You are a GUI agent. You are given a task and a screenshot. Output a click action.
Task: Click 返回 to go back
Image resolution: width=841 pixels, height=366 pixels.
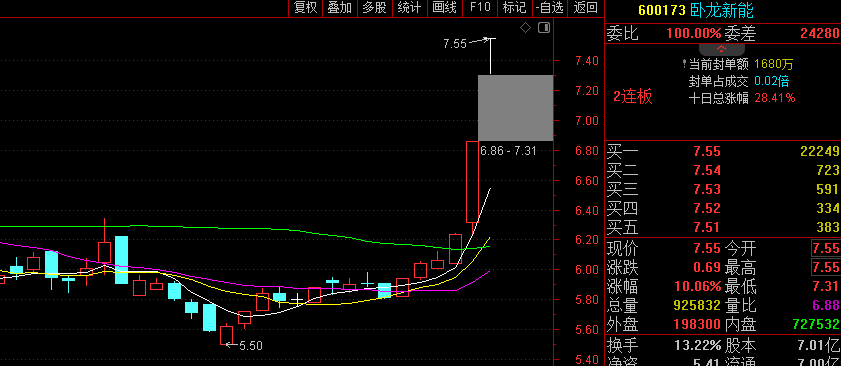coord(585,8)
